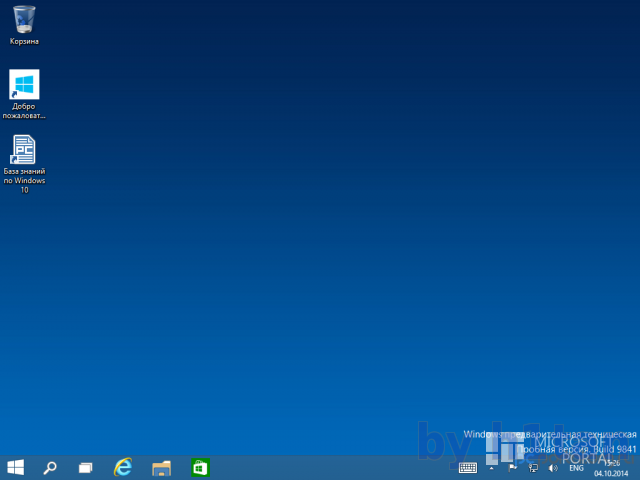Viewport: 640px width, 480px height.
Task: Open the Добро пожаловать desktop shortcut
Action: point(24,94)
